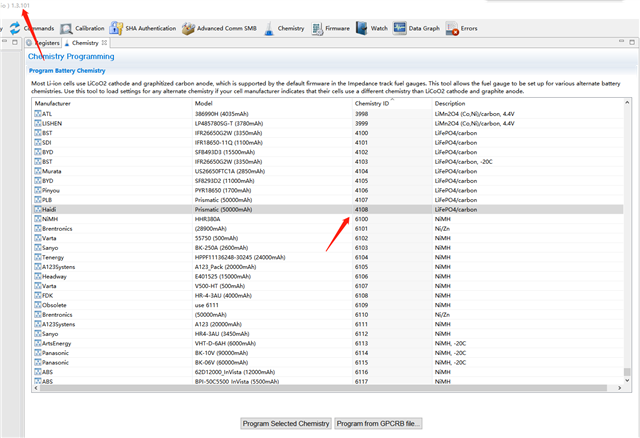Click the Commands refresh arrows icon
The width and height of the screenshot is (640, 438).
click(x=15, y=28)
